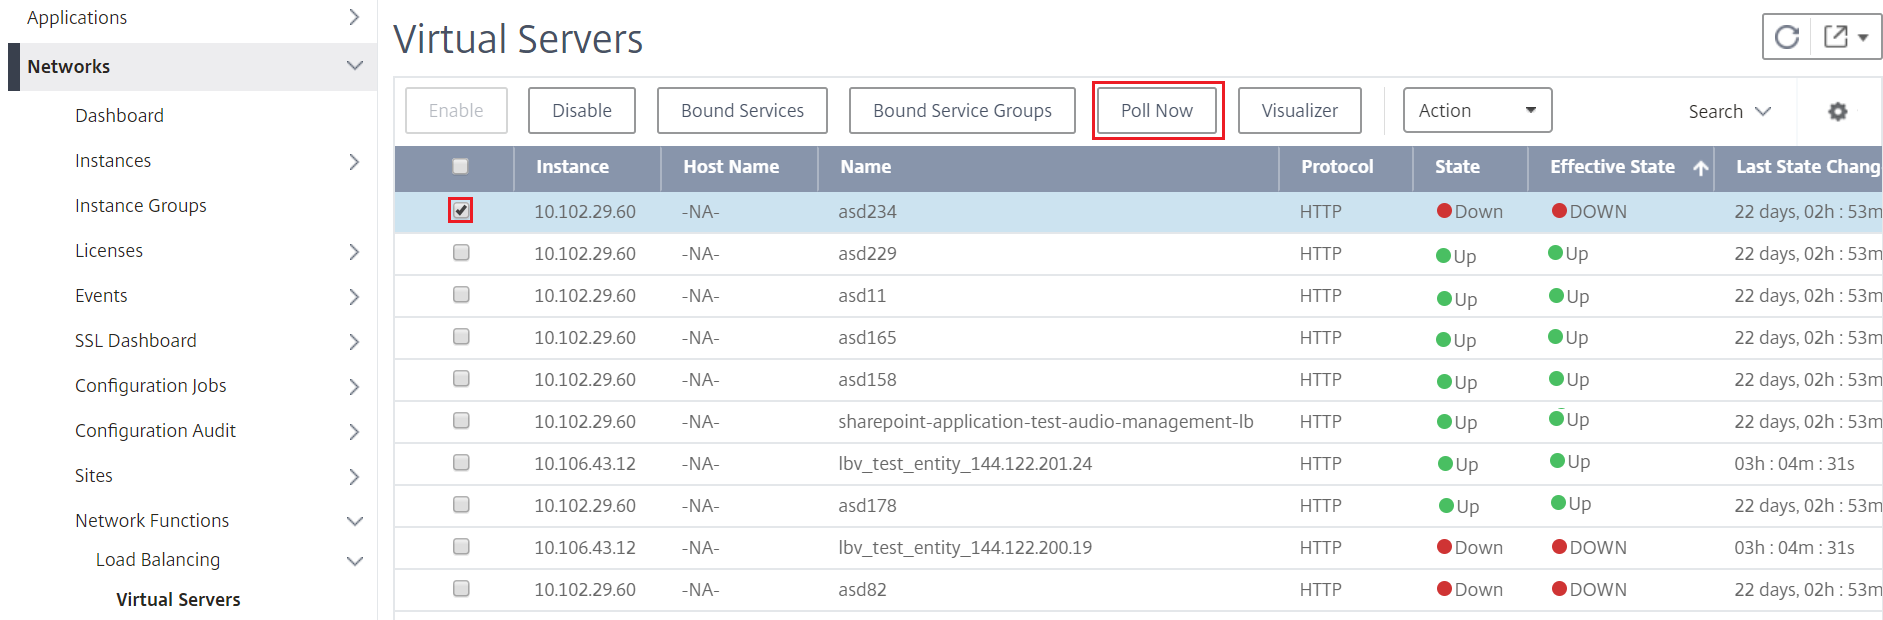Collapse the Network Functions chevron
1883x620 pixels.
(354, 521)
